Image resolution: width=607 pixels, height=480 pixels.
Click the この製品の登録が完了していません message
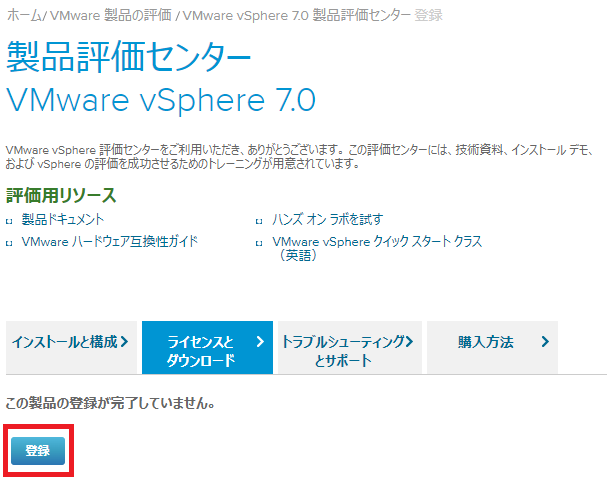[110, 403]
